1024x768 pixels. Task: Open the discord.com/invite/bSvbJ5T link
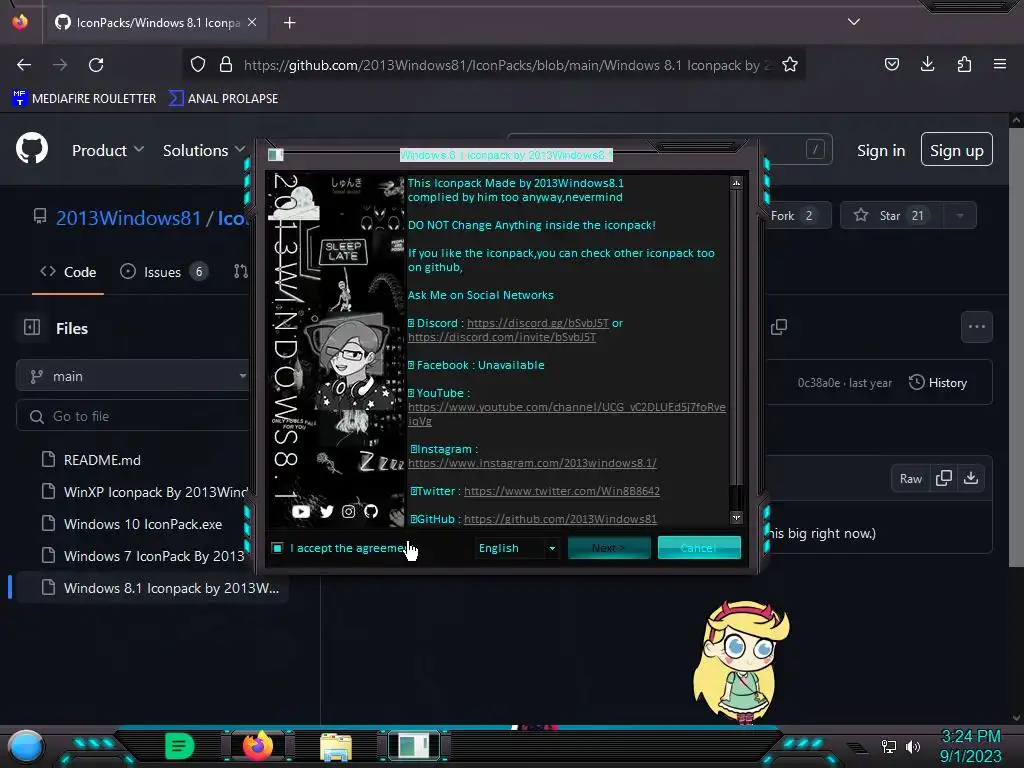502,337
